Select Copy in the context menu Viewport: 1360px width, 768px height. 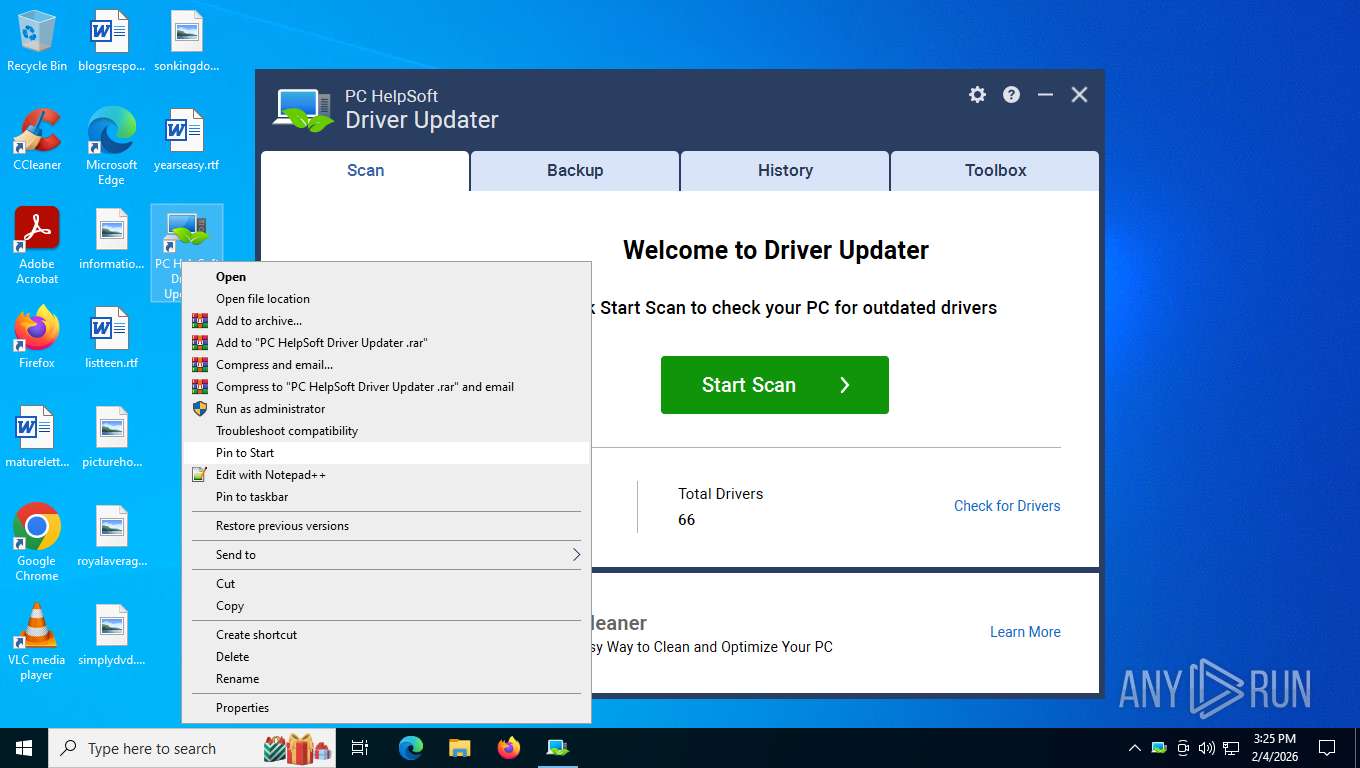click(x=386, y=606)
